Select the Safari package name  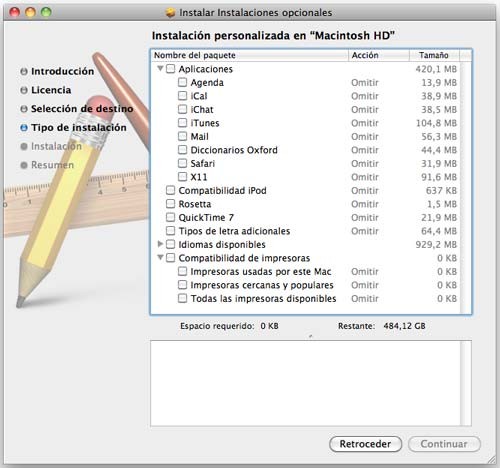pos(202,164)
